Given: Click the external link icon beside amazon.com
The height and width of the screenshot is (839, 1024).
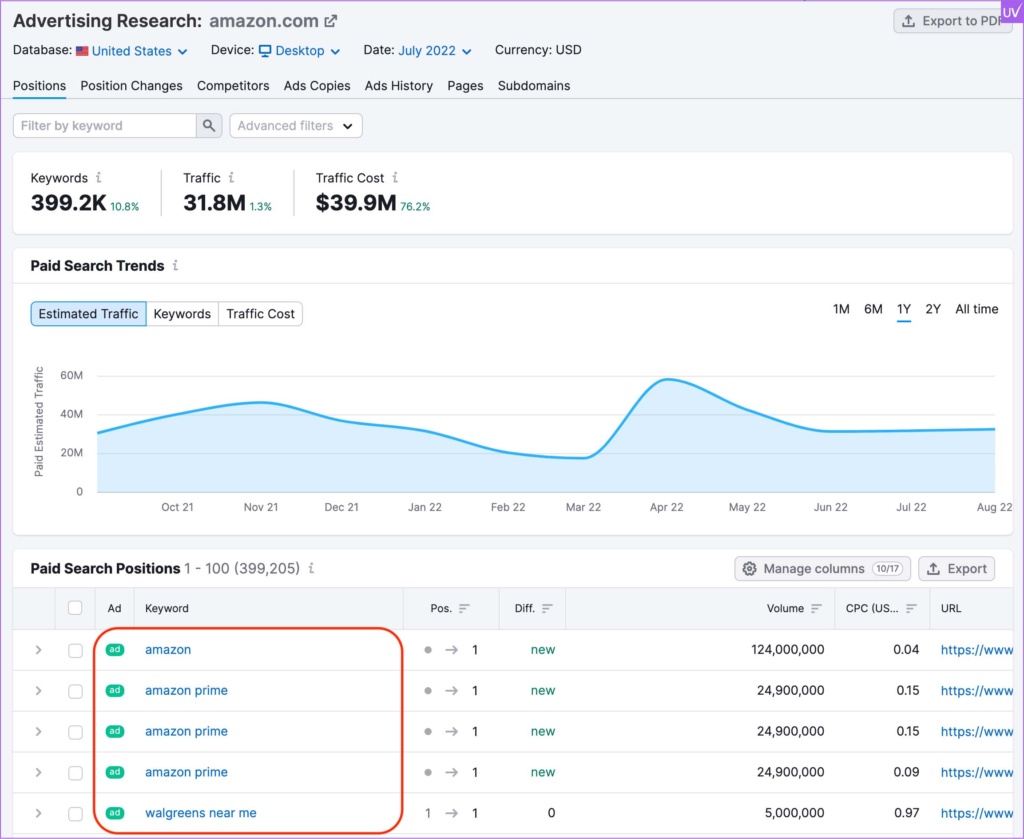Looking at the screenshot, I should coord(331,21).
